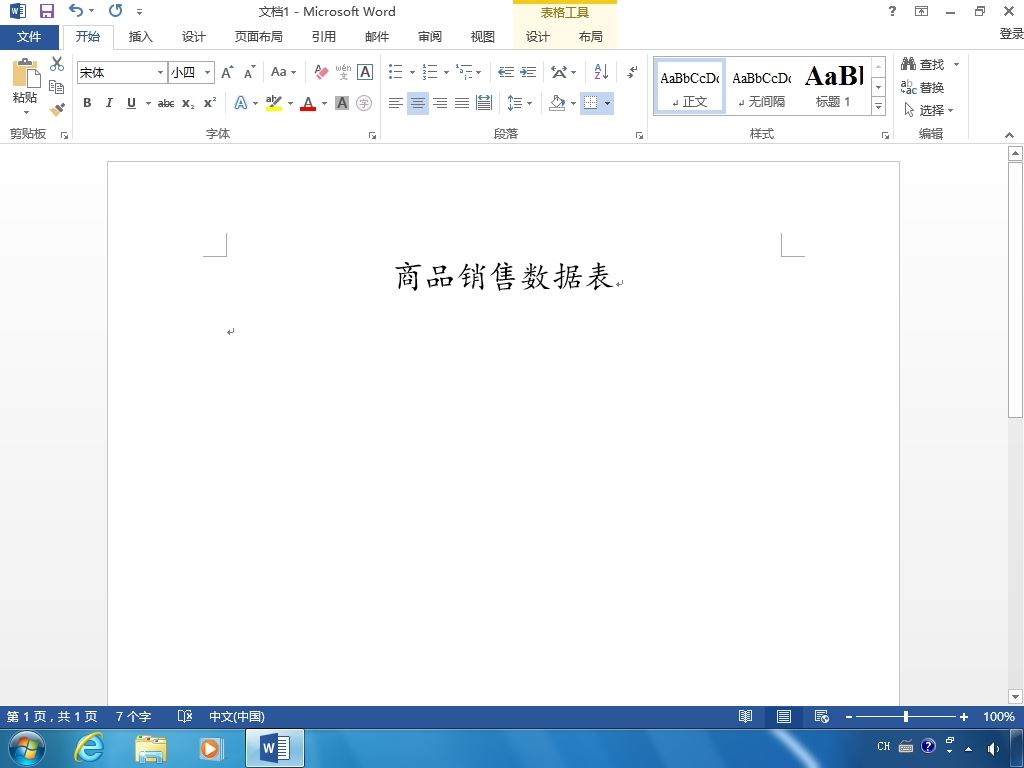Image resolution: width=1024 pixels, height=768 pixels.
Task: Open the 文件 (File) tab
Action: (x=29, y=37)
